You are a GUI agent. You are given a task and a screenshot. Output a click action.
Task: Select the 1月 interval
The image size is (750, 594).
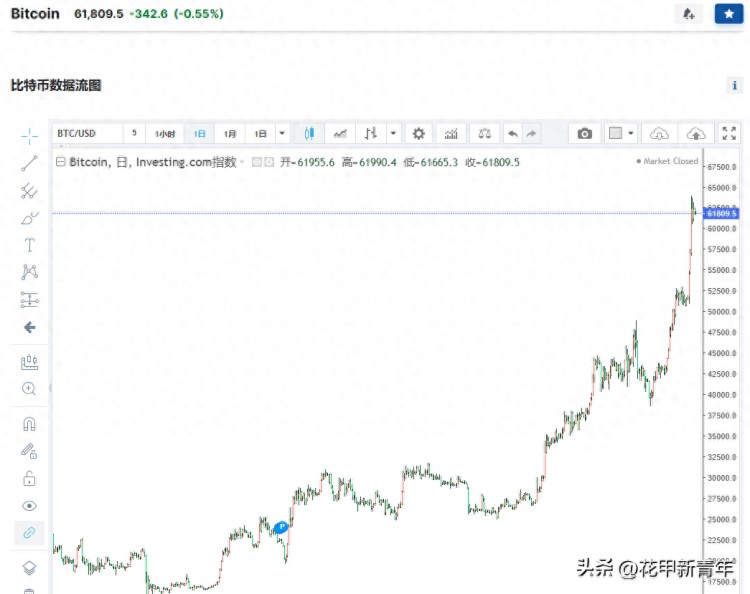tap(230, 133)
